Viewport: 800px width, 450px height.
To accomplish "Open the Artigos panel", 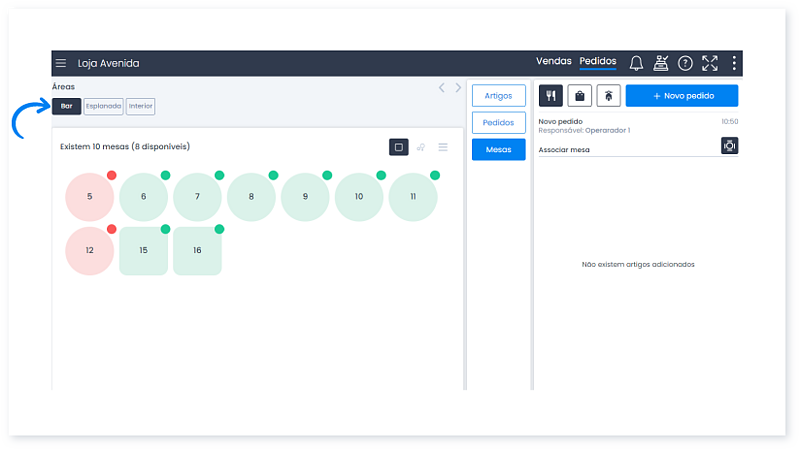I will pyautogui.click(x=498, y=96).
